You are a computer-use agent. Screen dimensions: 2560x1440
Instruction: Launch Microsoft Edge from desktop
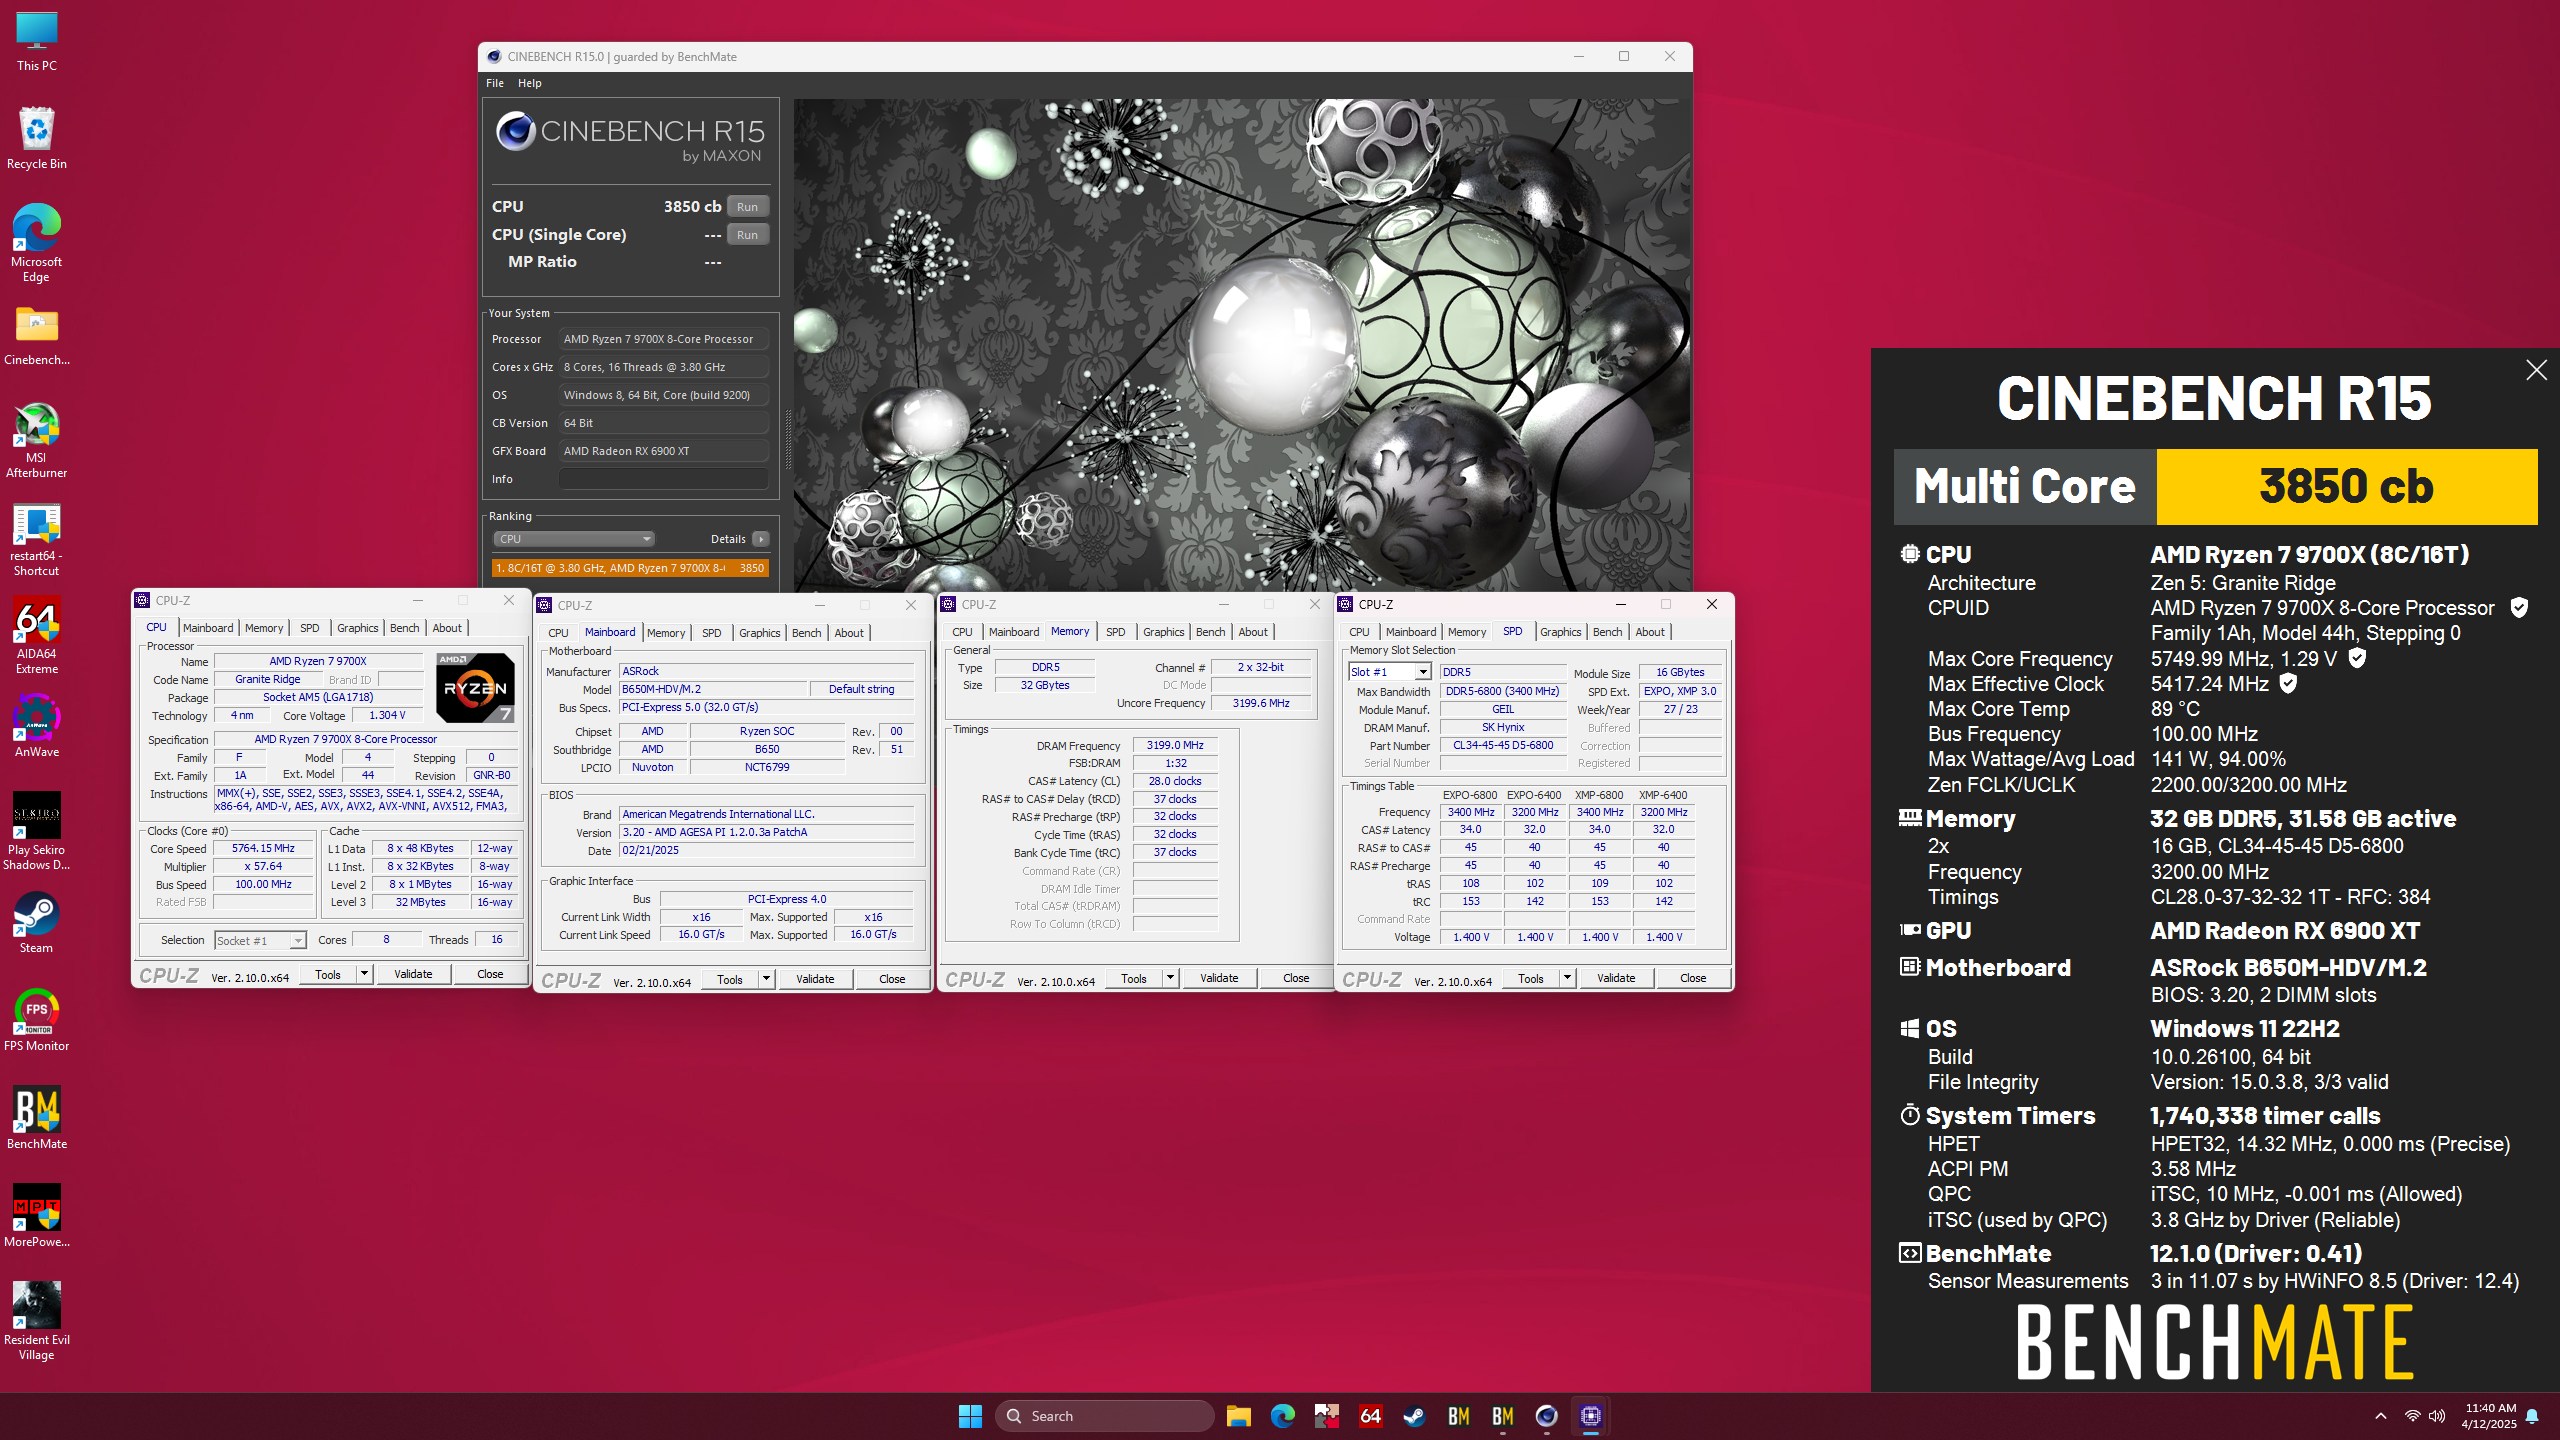click(x=36, y=243)
